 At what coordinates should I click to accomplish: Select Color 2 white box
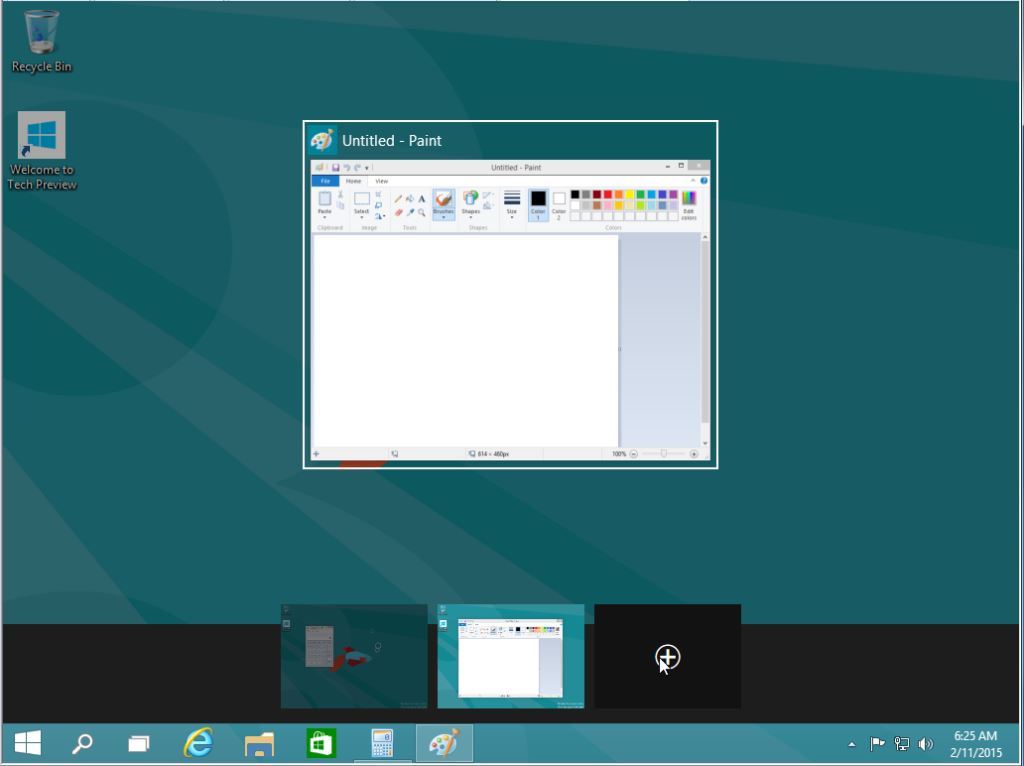coord(559,205)
